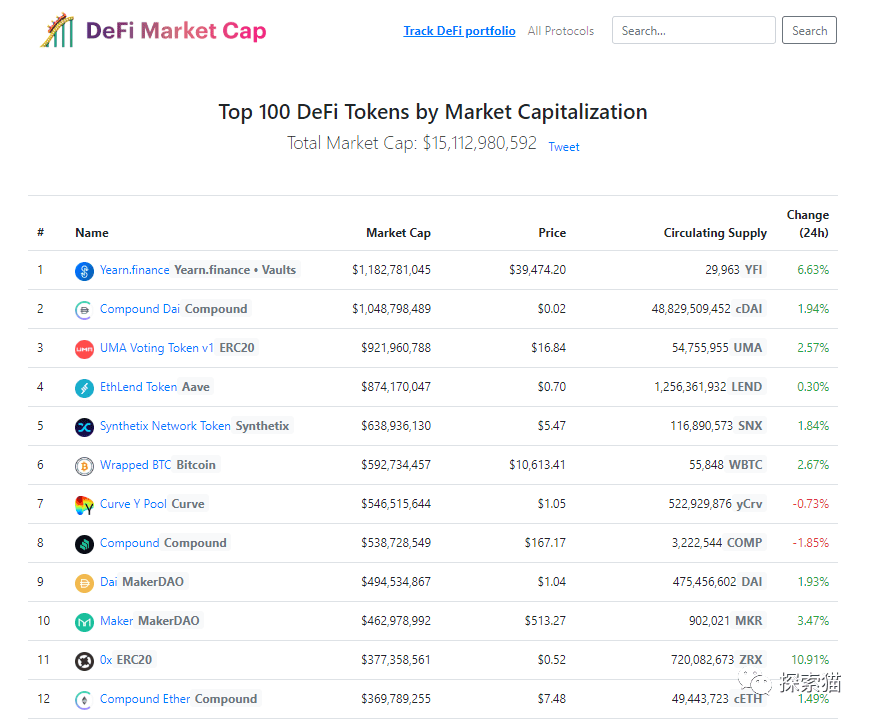Click the Synthetix protocol tag
This screenshot has height=721, width=870.
pyautogui.click(x=262, y=426)
